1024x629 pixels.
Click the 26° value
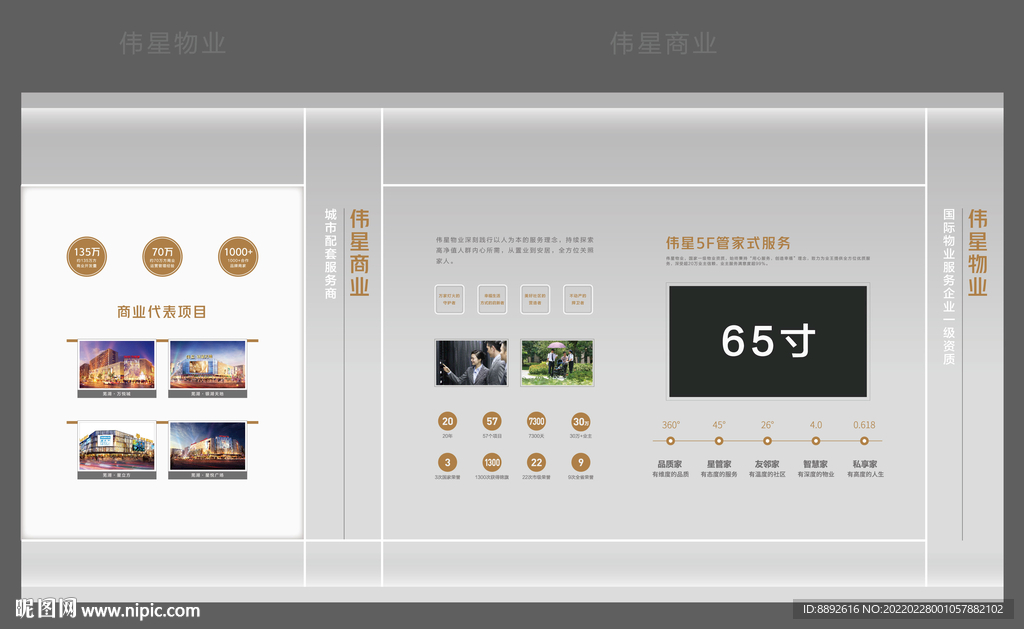pos(767,425)
